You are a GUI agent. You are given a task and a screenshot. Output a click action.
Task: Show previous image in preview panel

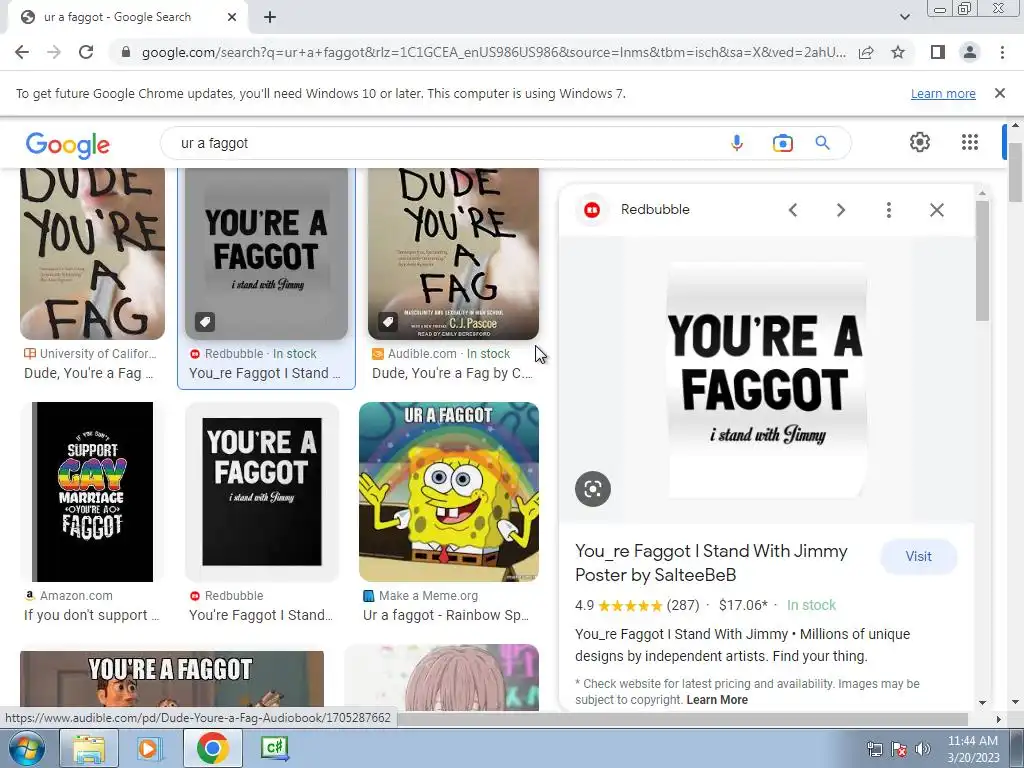[x=793, y=210]
